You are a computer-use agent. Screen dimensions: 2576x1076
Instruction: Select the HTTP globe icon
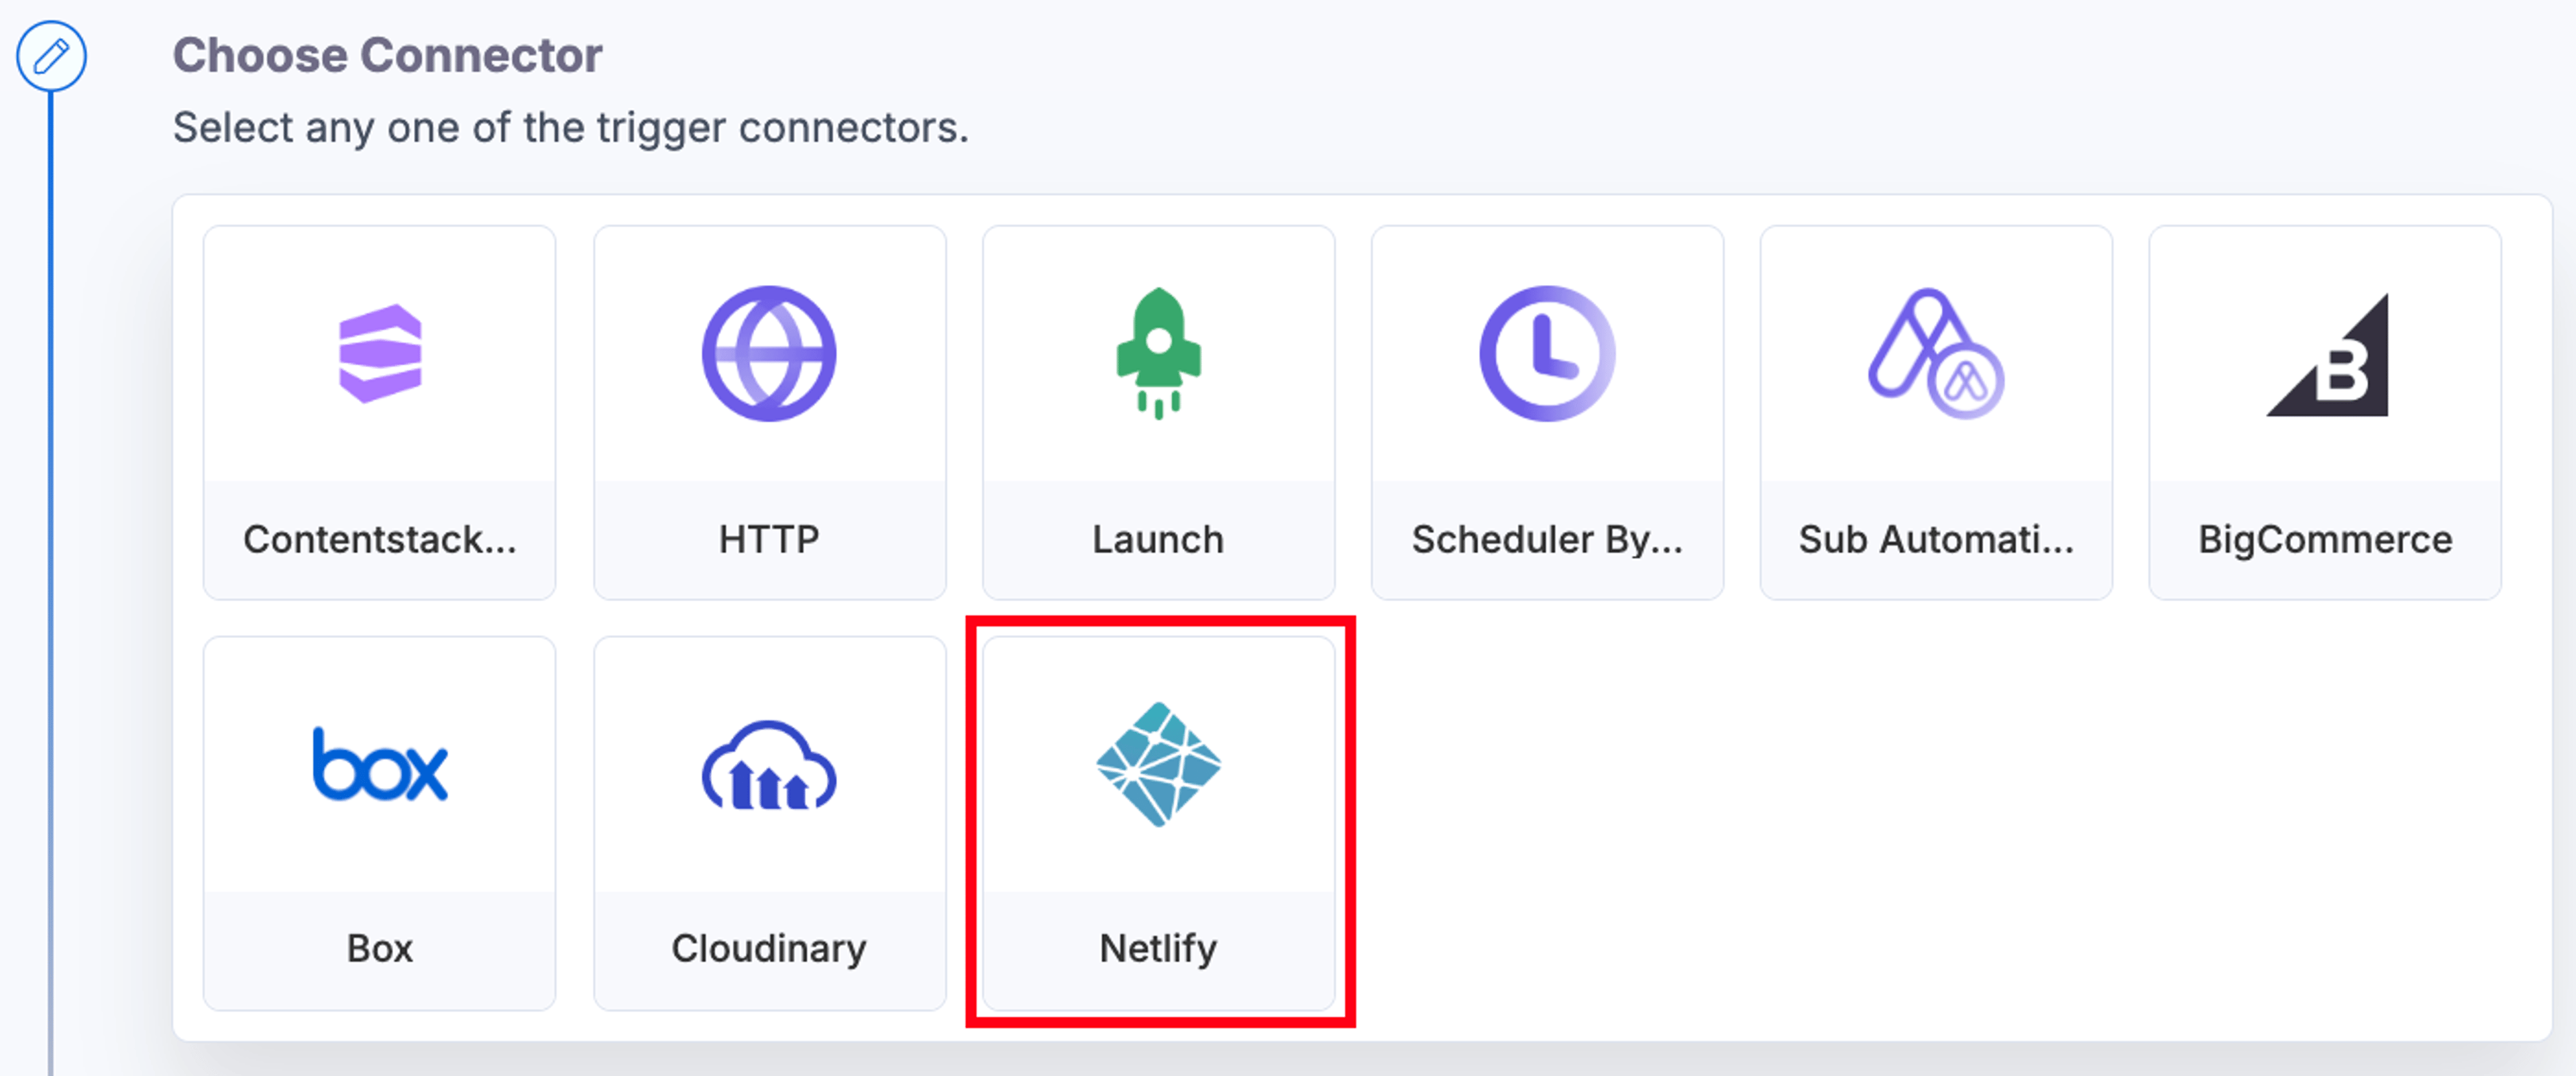(x=769, y=353)
